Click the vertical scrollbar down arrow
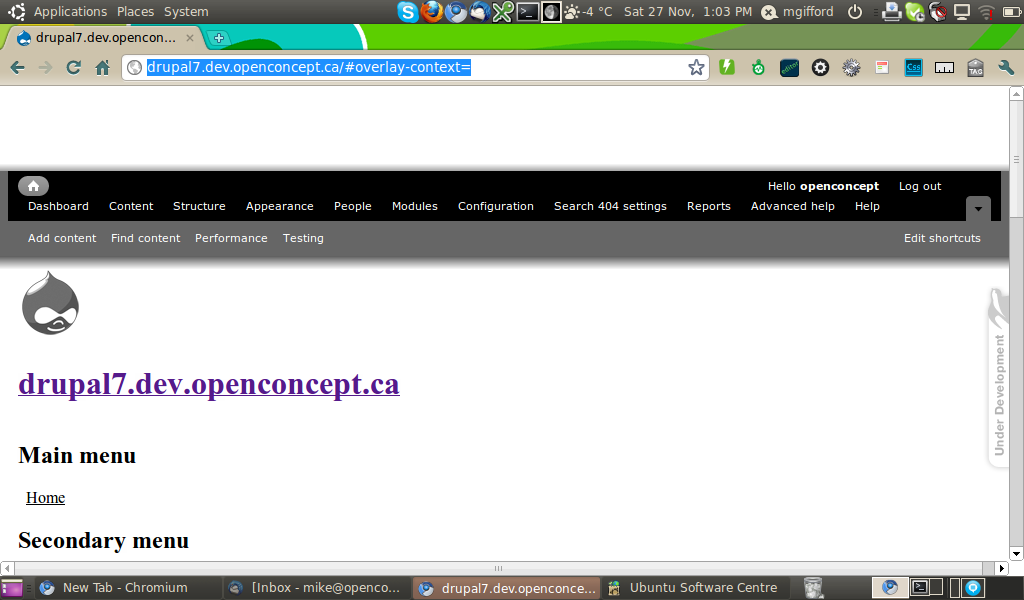Image resolution: width=1024 pixels, height=600 pixels. 1016,554
